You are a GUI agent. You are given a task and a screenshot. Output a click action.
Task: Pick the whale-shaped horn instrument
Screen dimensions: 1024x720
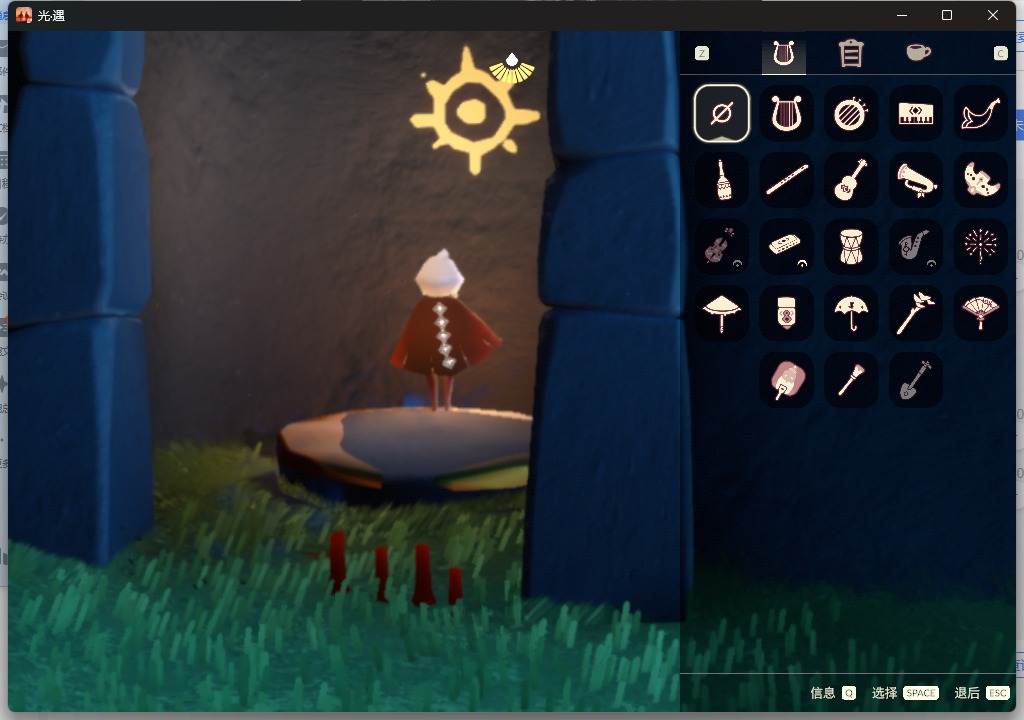[x=980, y=114]
